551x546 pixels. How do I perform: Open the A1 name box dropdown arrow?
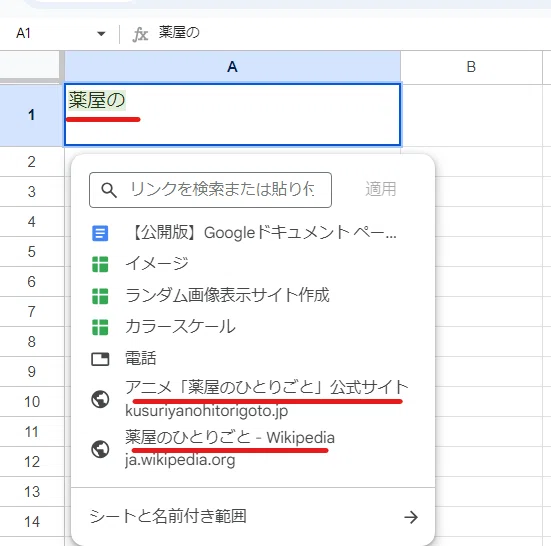(101, 34)
